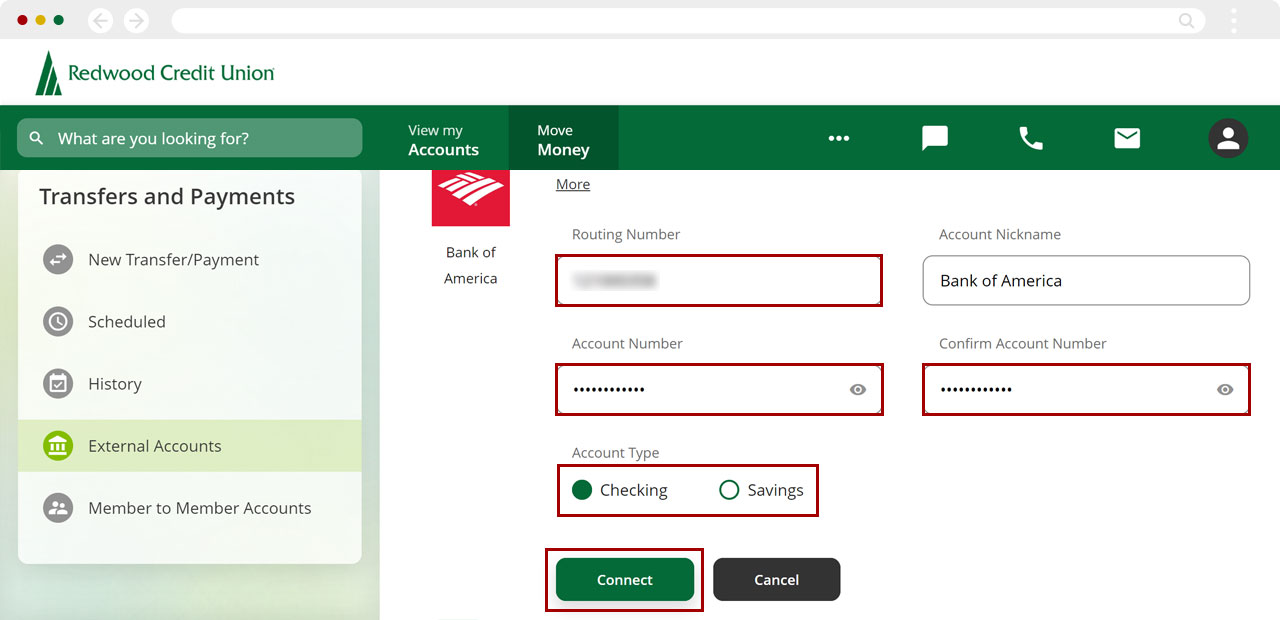Image resolution: width=1280 pixels, height=620 pixels.
Task: Open the Move Money menu
Action: point(563,140)
